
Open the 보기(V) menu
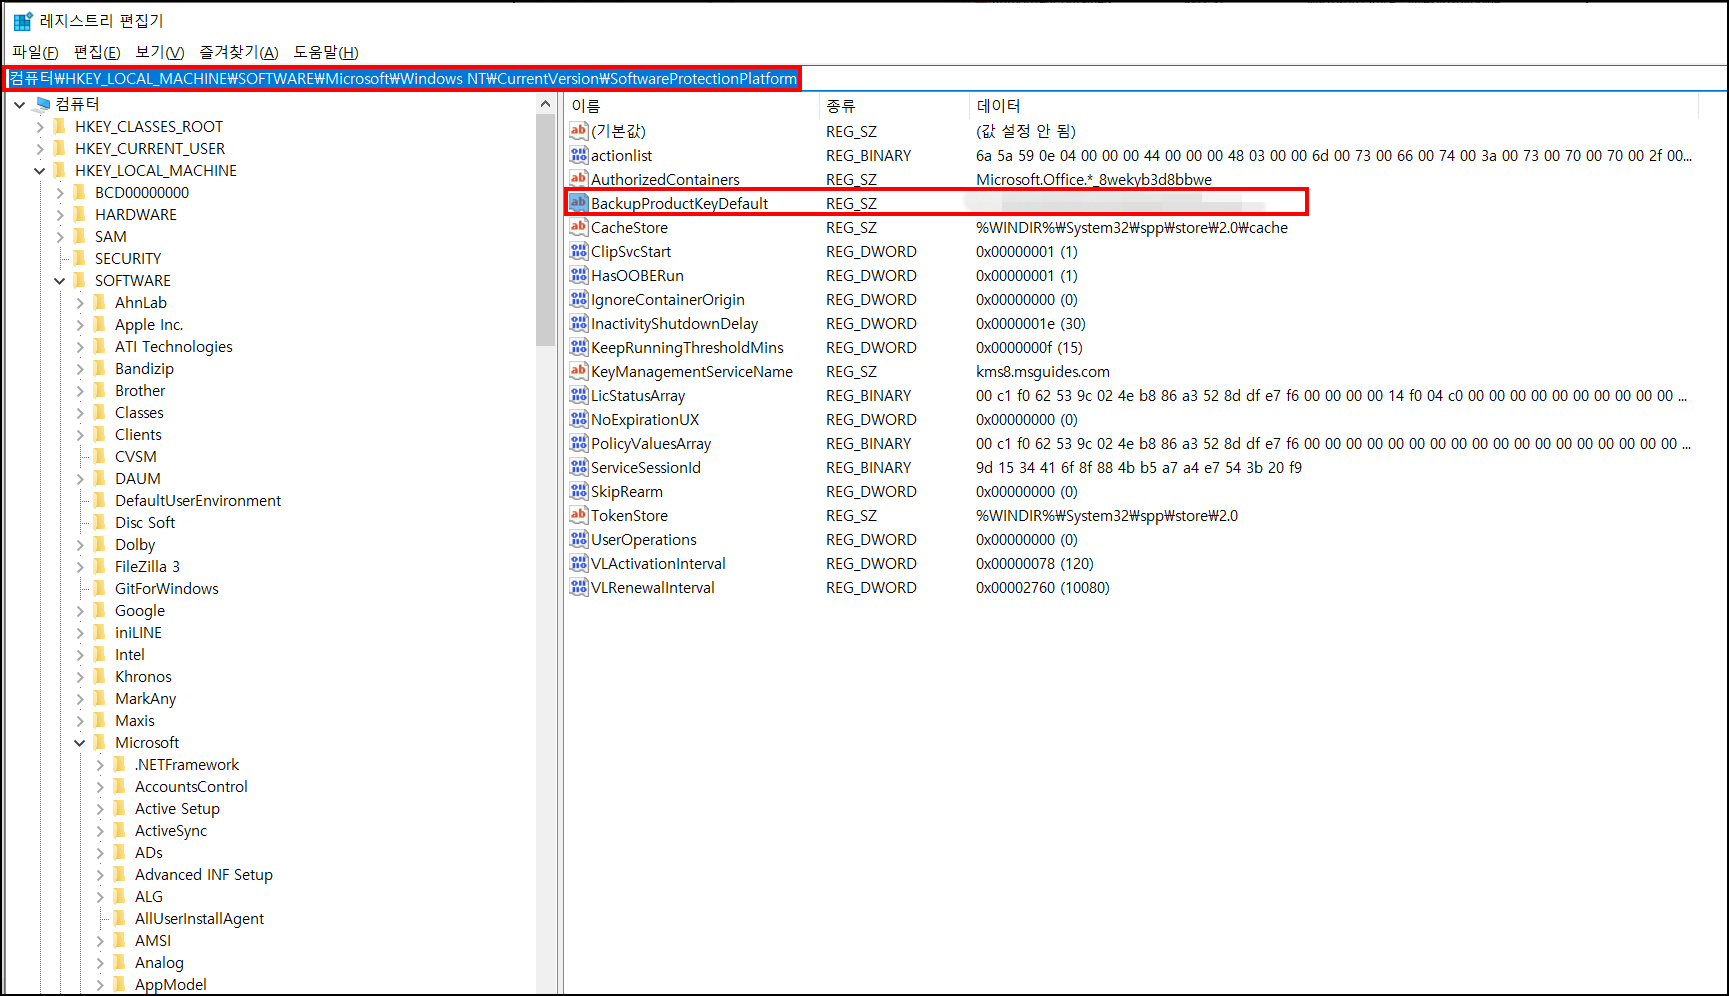tap(160, 52)
